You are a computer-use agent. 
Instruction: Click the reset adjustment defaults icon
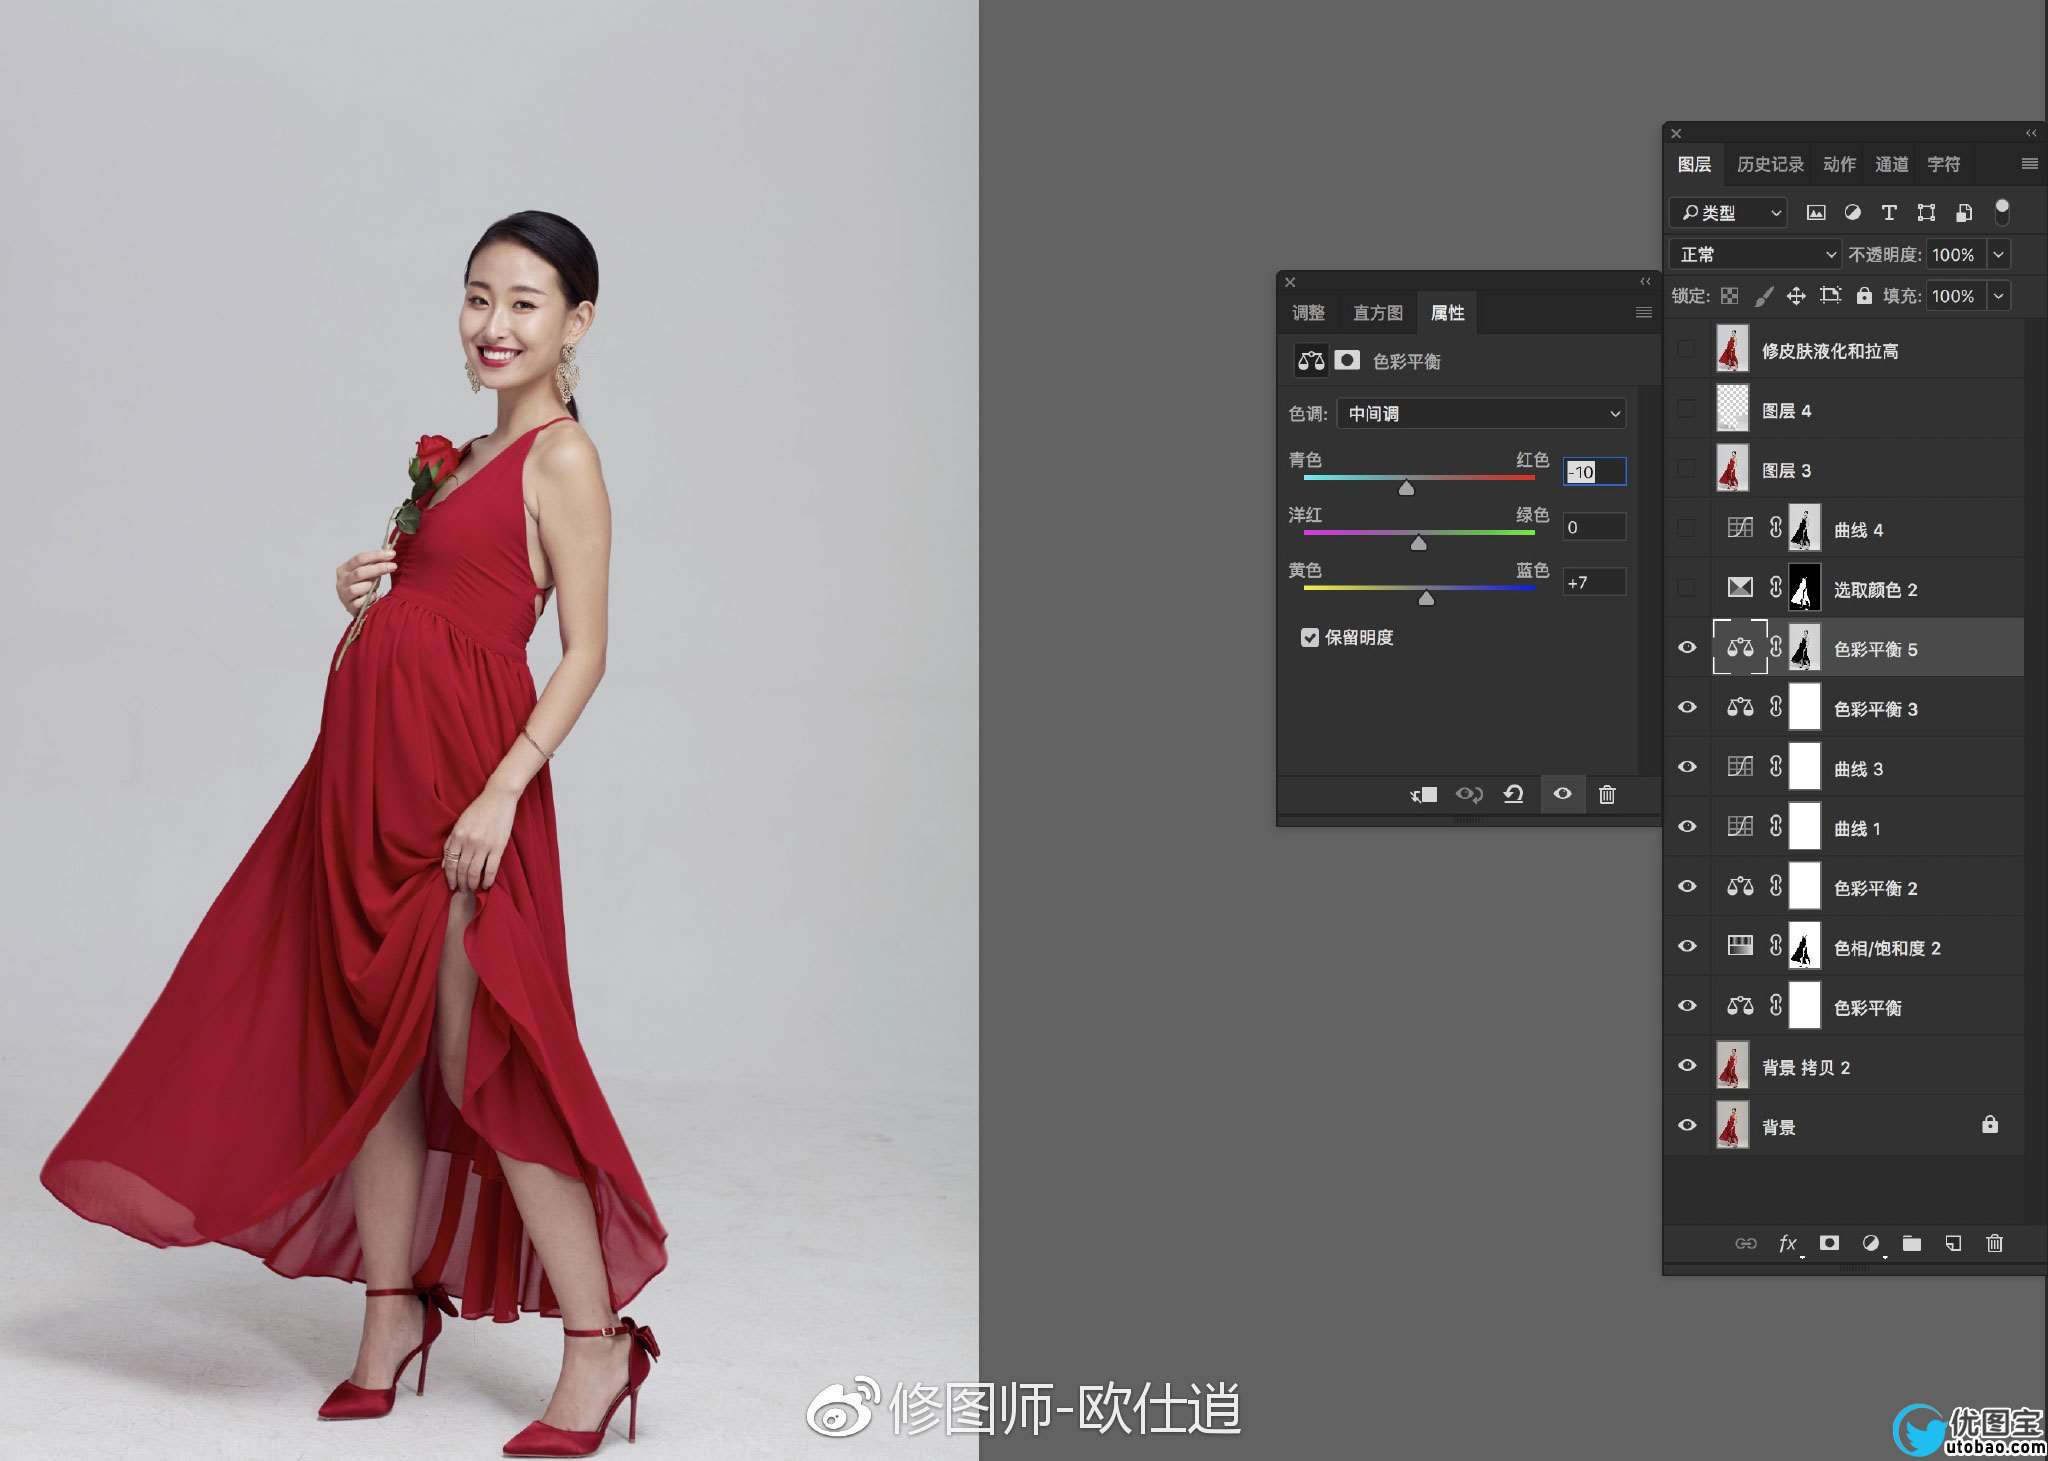(1513, 794)
